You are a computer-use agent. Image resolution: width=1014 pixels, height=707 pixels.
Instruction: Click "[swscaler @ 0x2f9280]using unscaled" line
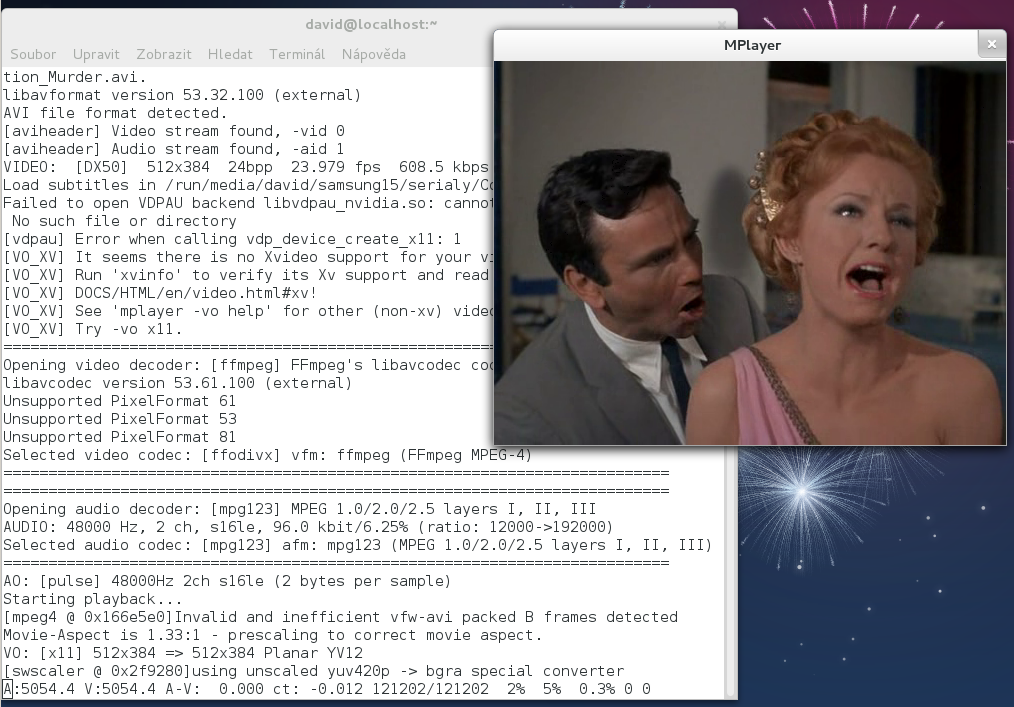(x=314, y=671)
